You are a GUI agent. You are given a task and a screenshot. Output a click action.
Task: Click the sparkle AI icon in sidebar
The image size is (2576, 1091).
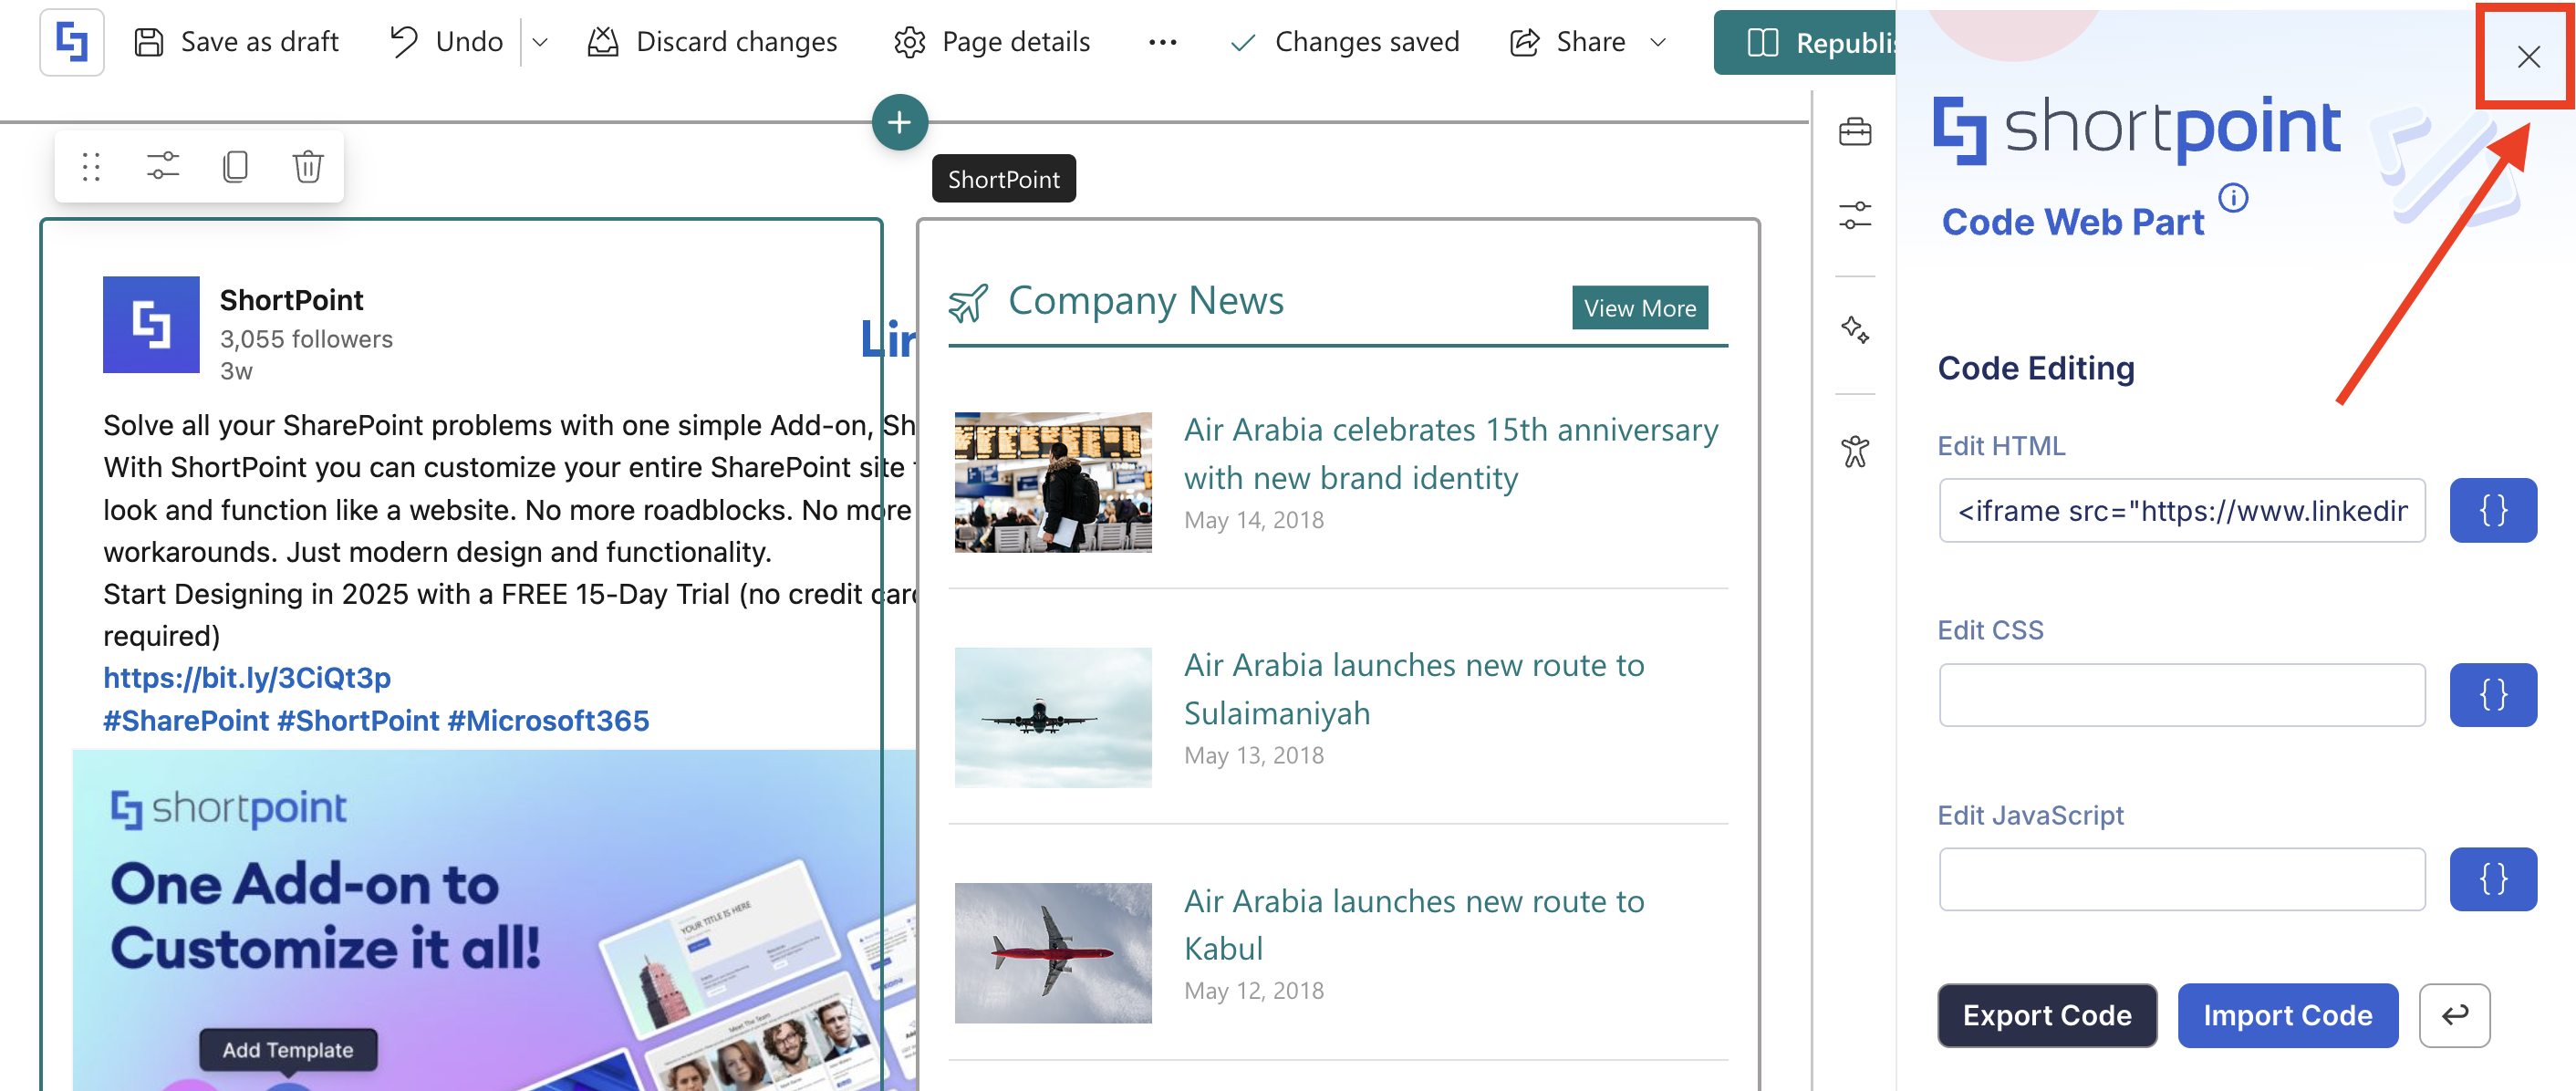pyautogui.click(x=1855, y=330)
